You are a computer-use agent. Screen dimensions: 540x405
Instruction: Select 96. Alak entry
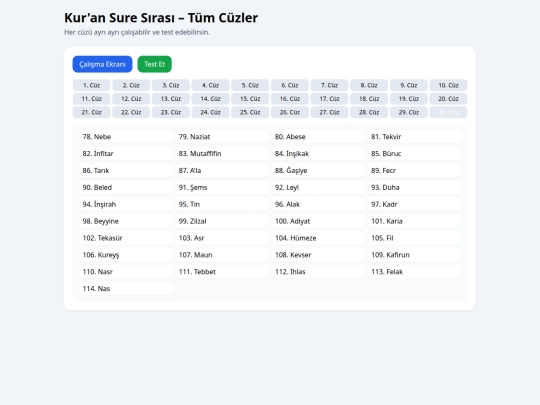pos(318,204)
